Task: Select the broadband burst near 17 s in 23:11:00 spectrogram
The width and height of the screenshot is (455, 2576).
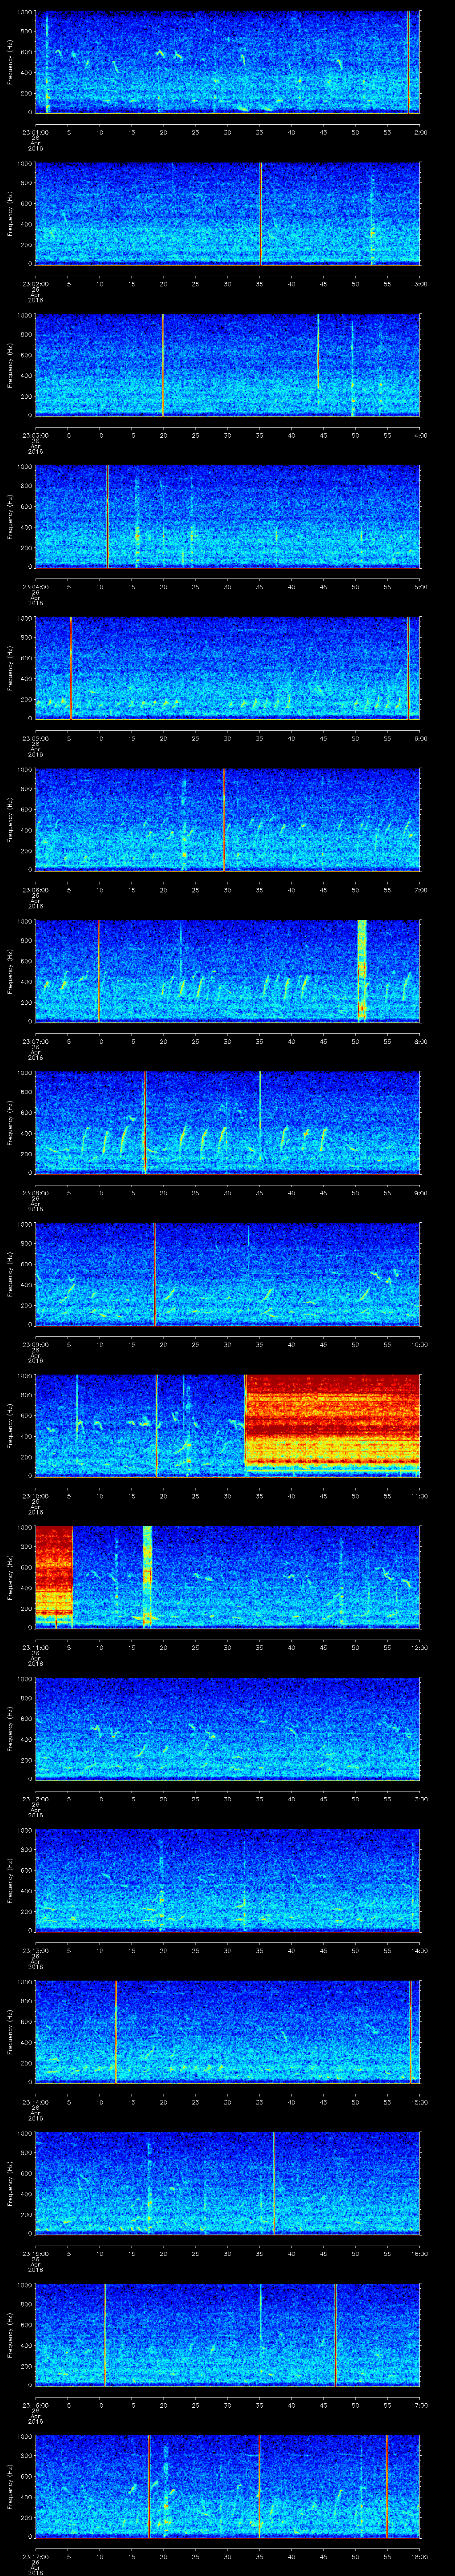Action: (147, 1576)
